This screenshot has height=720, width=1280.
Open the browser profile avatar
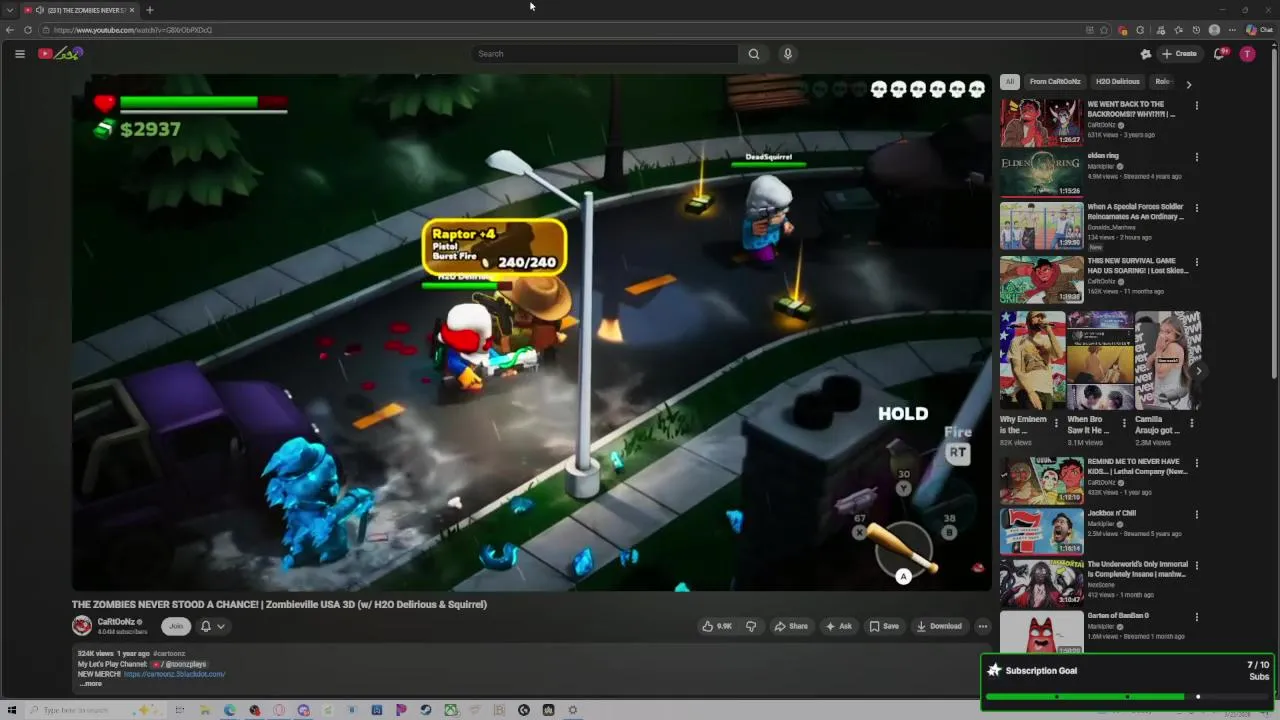coord(1214,30)
